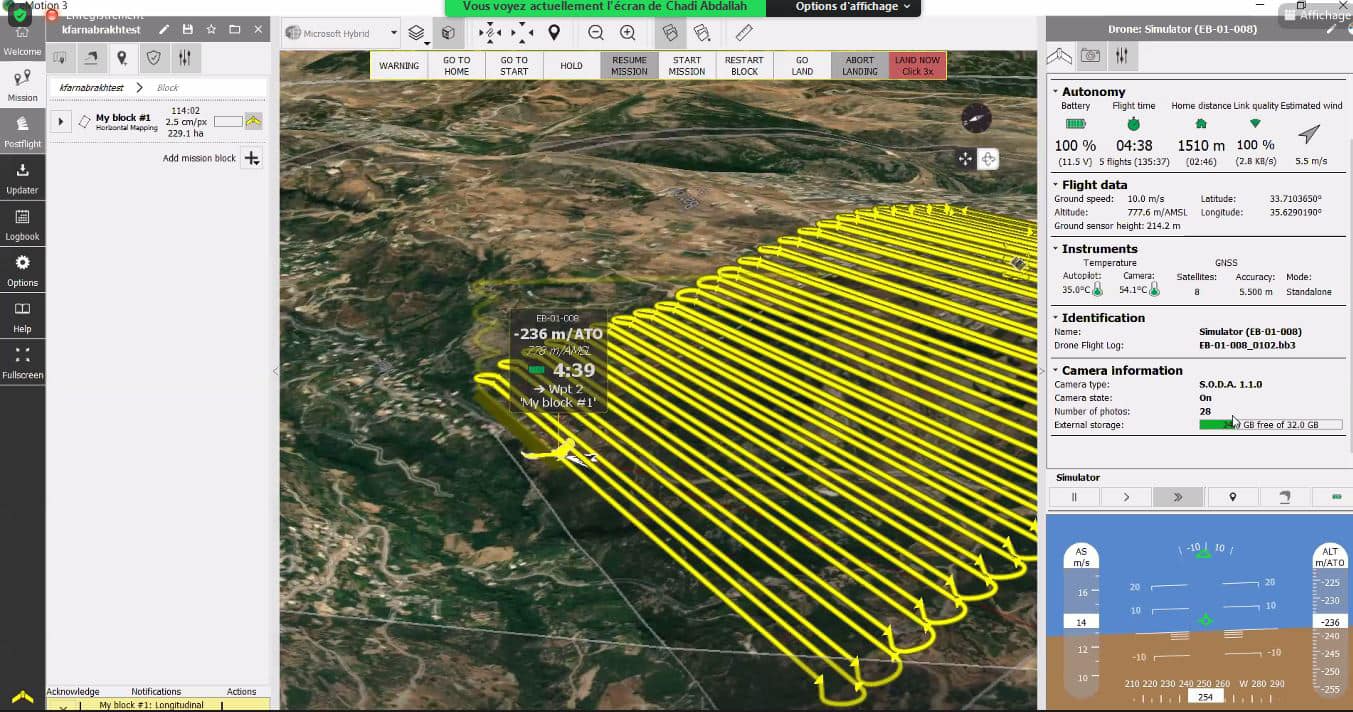Open the Microsoft Hybrid map source dropdown

pos(341,33)
